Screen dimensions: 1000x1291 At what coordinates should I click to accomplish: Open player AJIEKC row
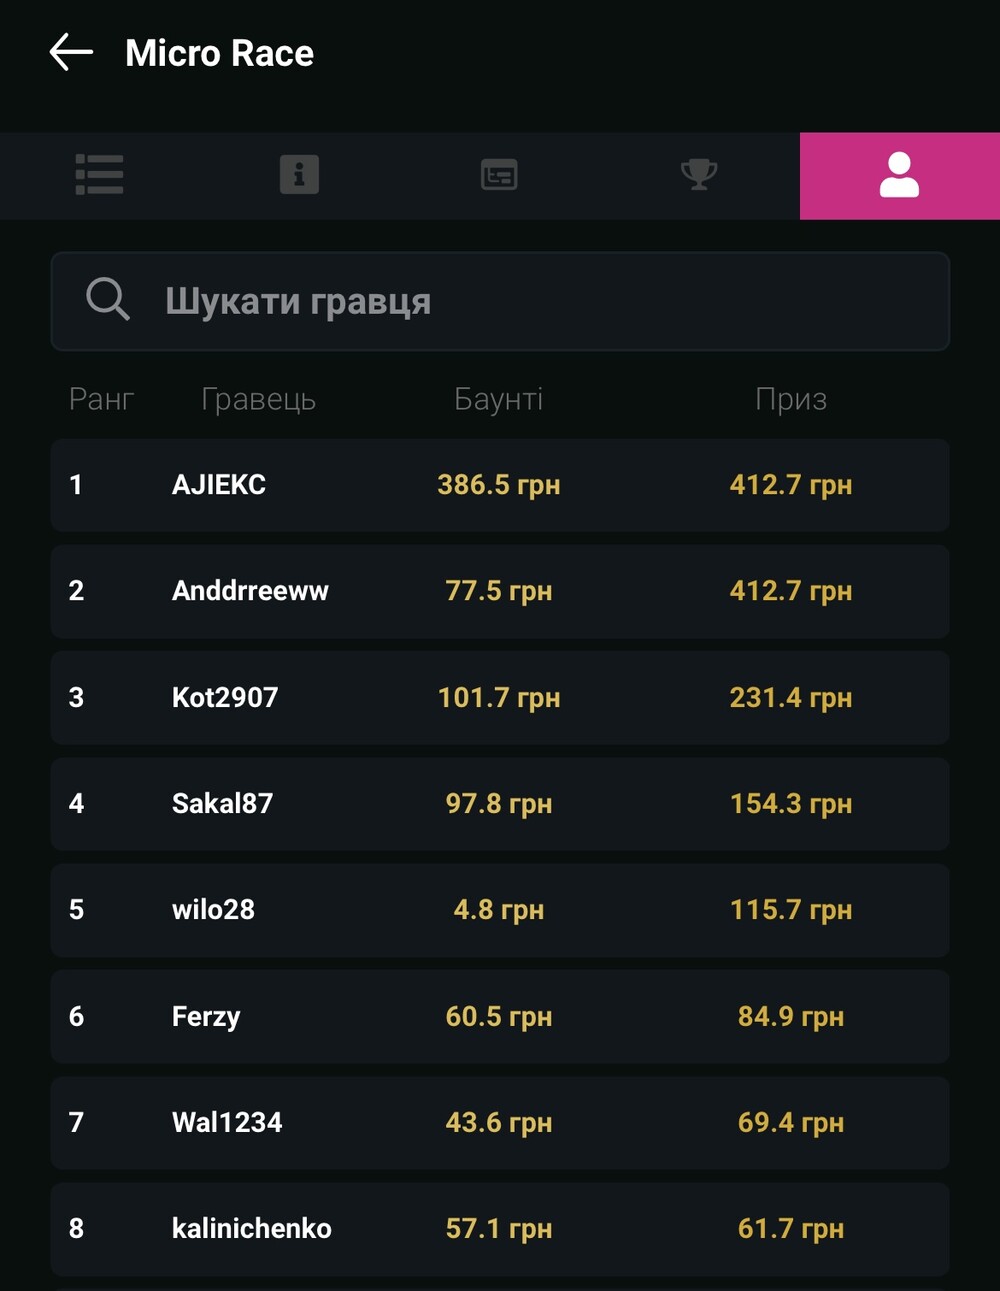tap(500, 485)
